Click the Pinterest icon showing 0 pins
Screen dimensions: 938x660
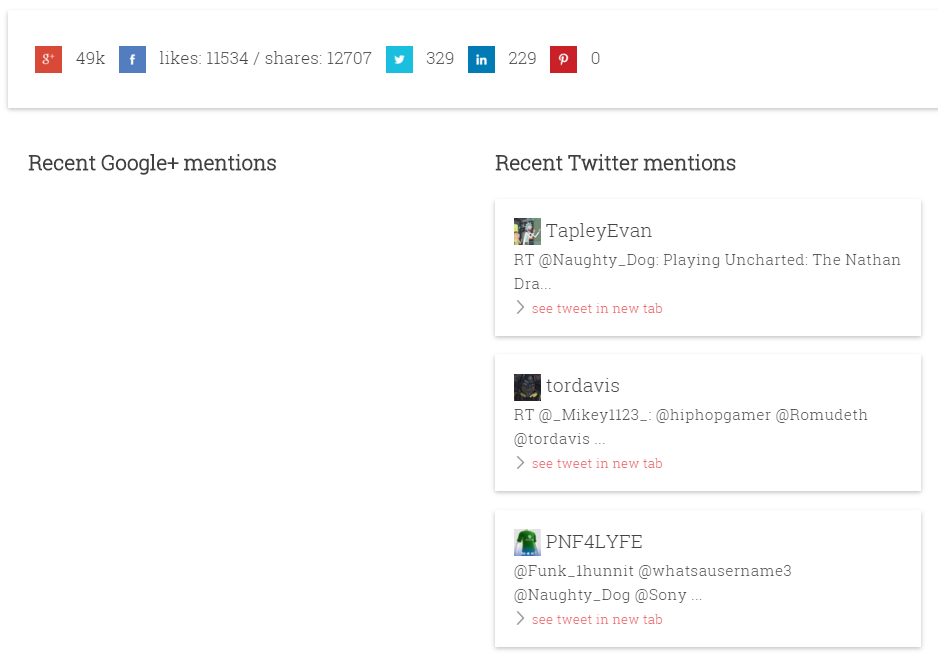[563, 59]
